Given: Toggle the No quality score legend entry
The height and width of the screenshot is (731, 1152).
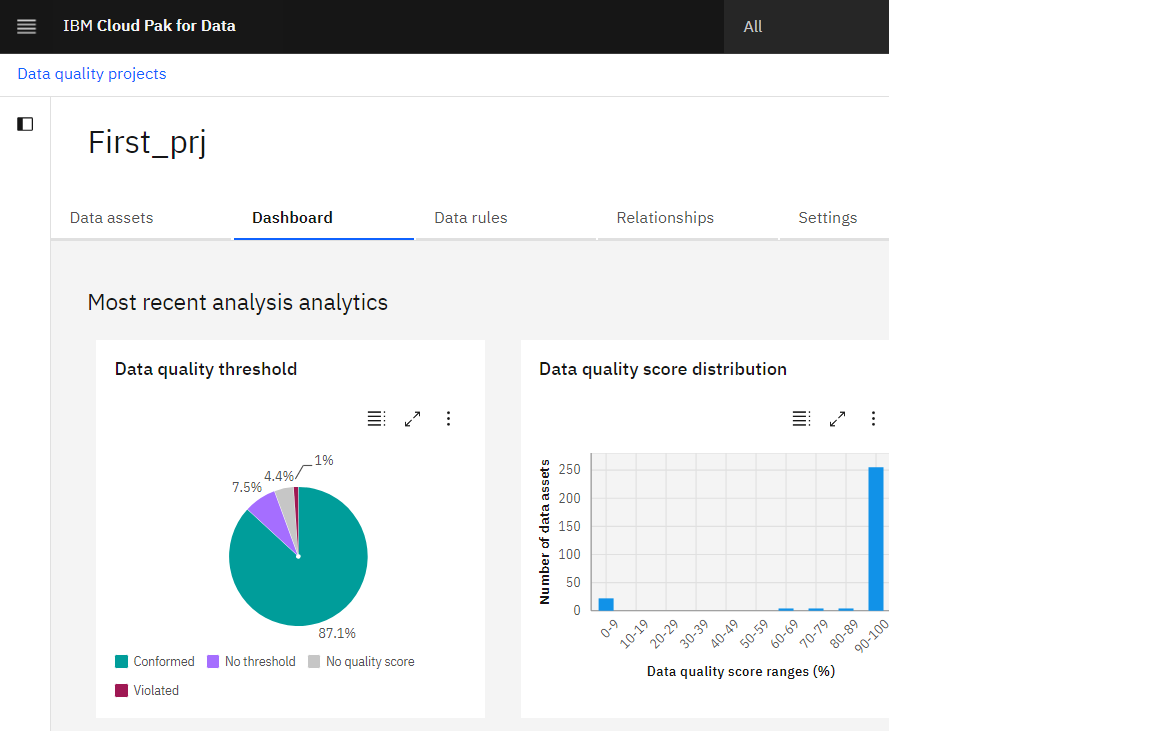Looking at the screenshot, I should pyautogui.click(x=361, y=661).
